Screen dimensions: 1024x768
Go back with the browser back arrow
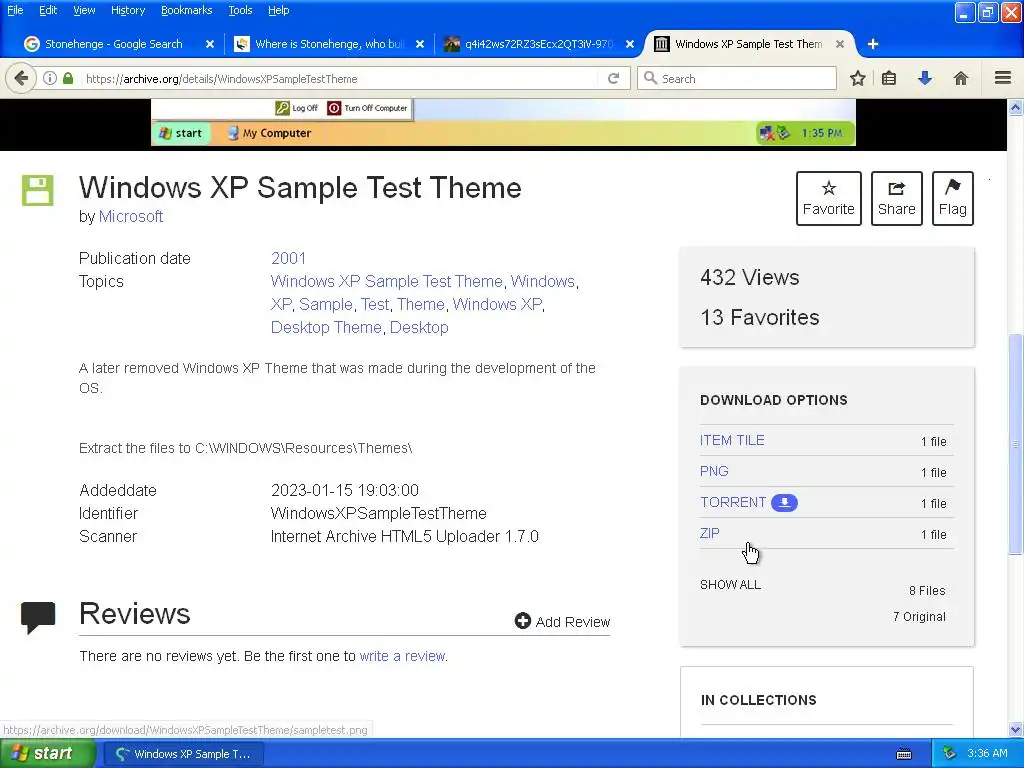[x=21, y=78]
